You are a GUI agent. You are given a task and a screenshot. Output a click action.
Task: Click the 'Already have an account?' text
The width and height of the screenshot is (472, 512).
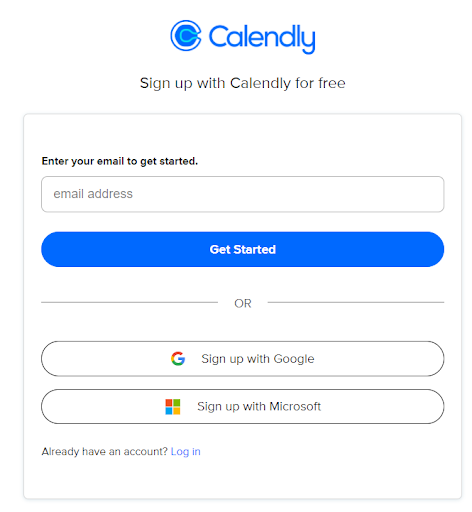click(x=105, y=451)
